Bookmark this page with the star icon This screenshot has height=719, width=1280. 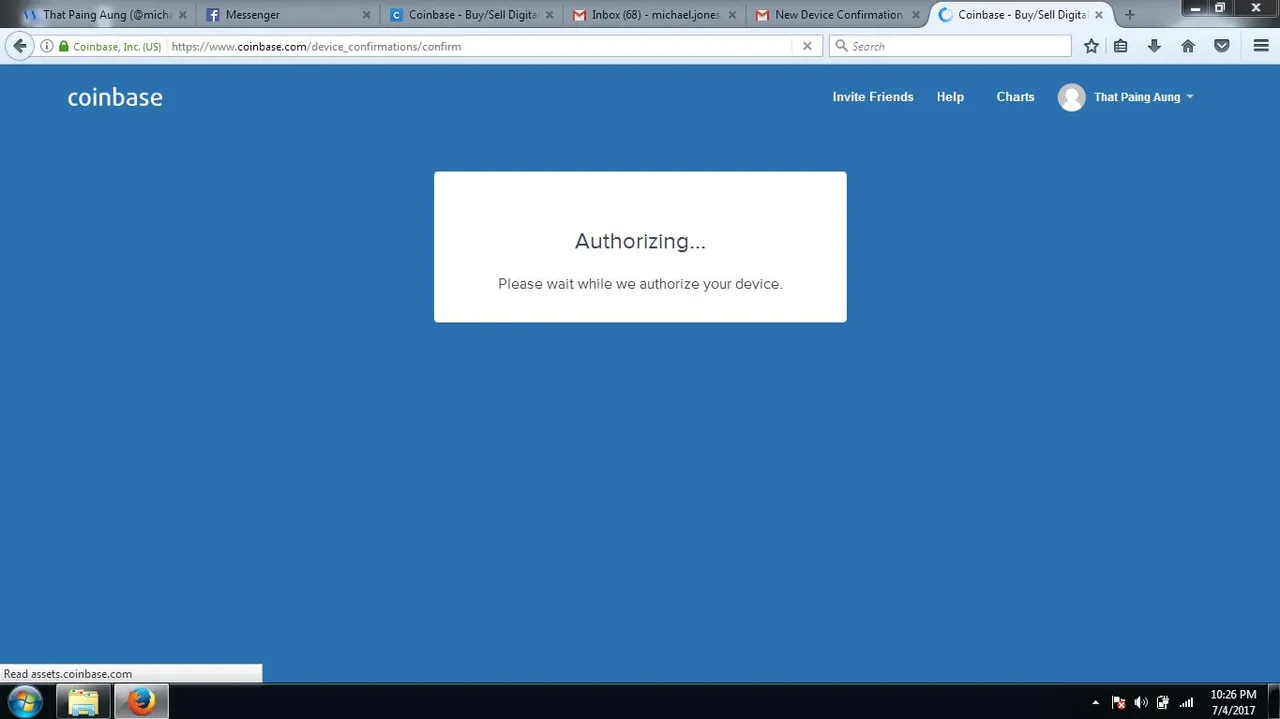1091,46
